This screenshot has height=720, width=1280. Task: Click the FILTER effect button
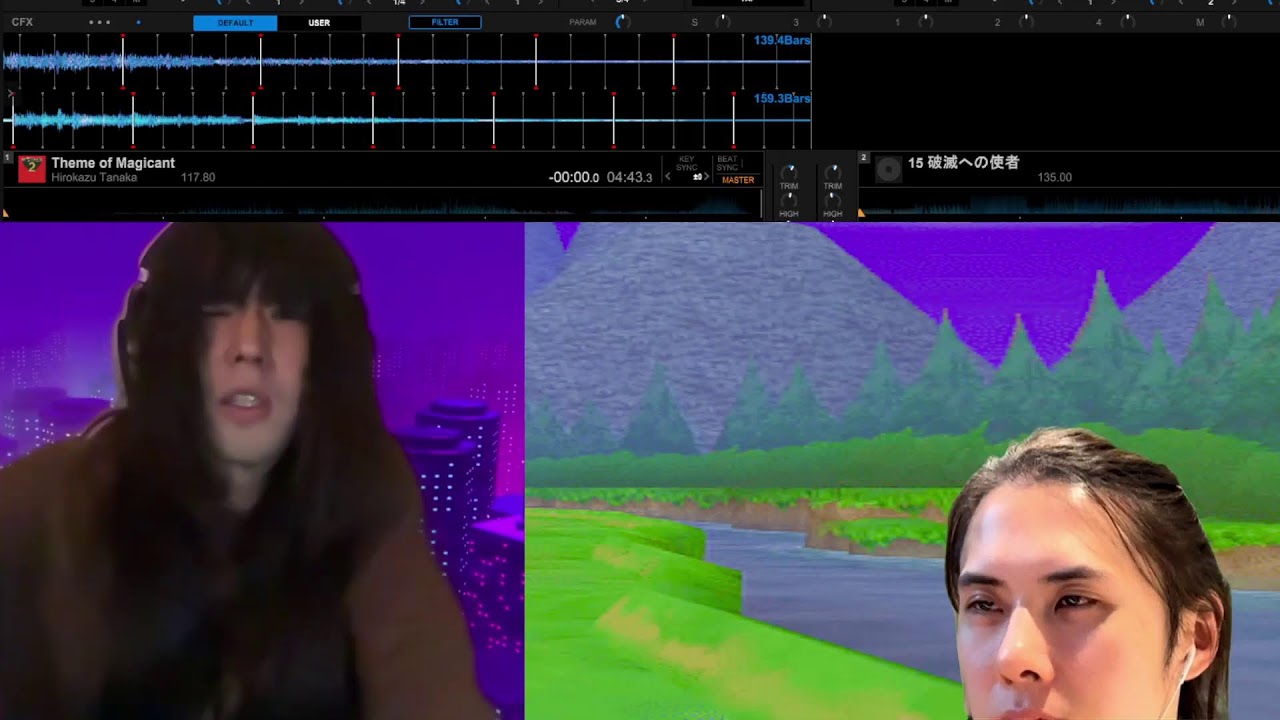point(445,22)
